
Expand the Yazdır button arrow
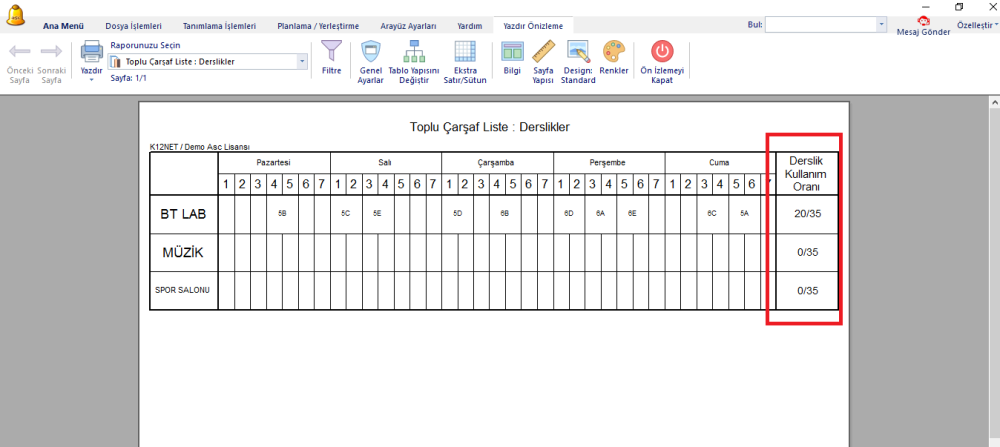click(92, 80)
